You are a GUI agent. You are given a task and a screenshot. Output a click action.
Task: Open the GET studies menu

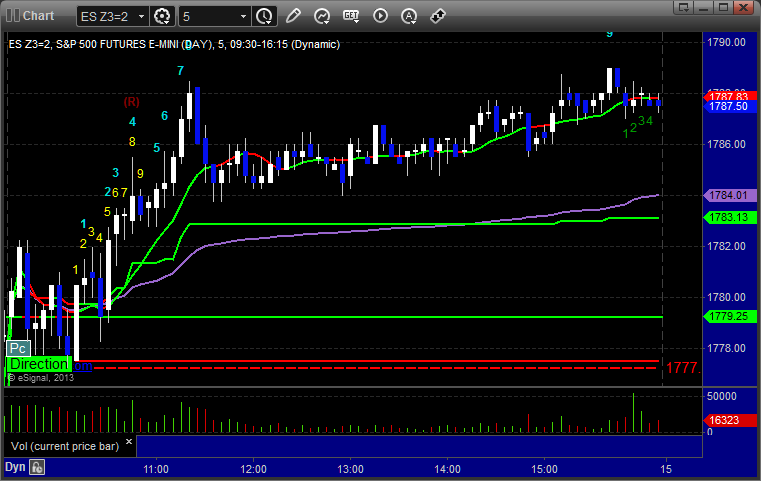click(351, 16)
